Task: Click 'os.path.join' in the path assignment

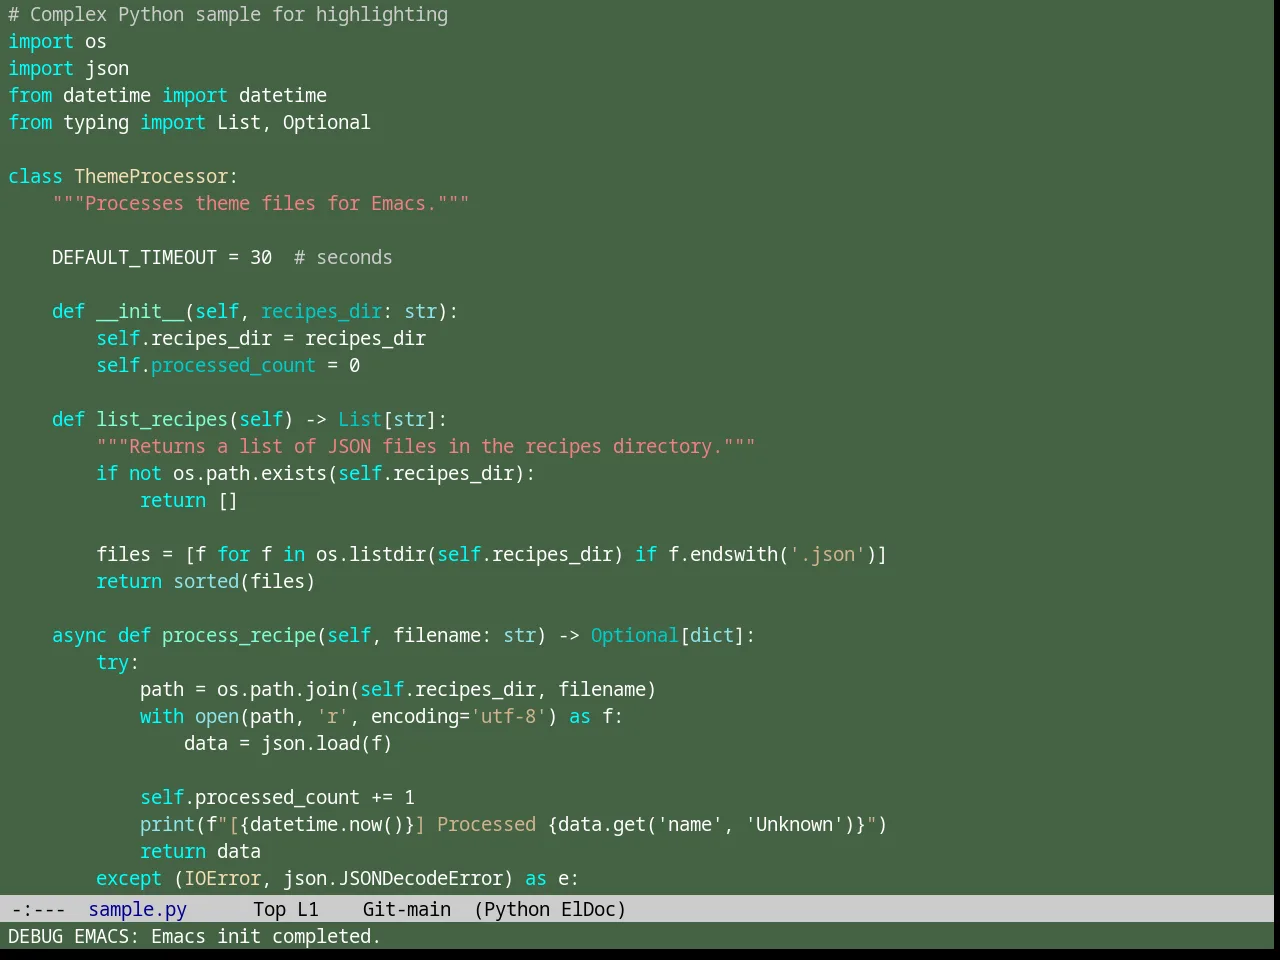Action: click(283, 689)
